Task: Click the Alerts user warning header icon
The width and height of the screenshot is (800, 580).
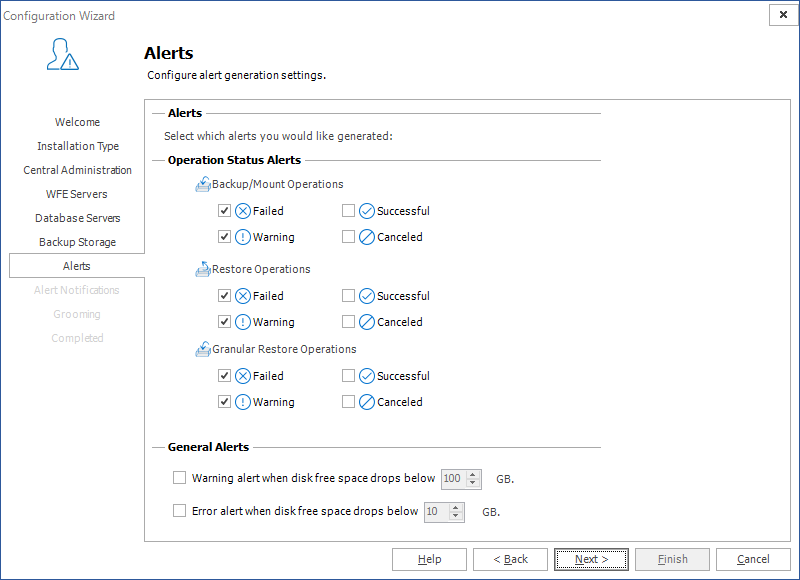Action: [x=62, y=55]
